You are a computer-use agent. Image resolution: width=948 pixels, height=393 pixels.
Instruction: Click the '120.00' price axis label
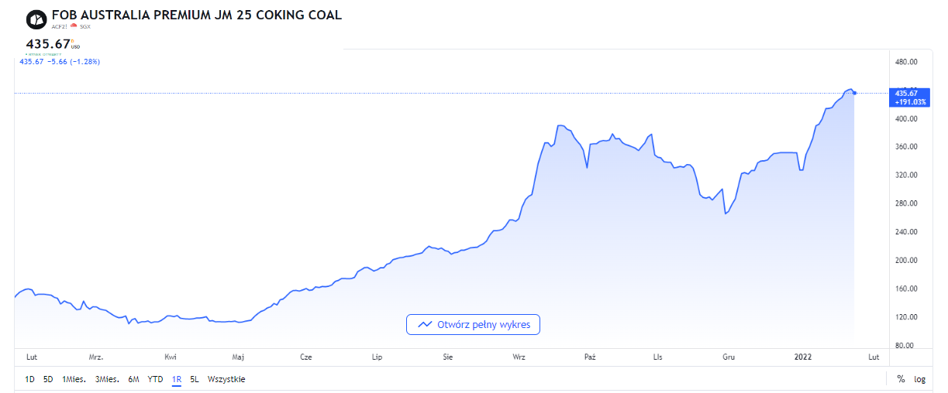click(906, 317)
